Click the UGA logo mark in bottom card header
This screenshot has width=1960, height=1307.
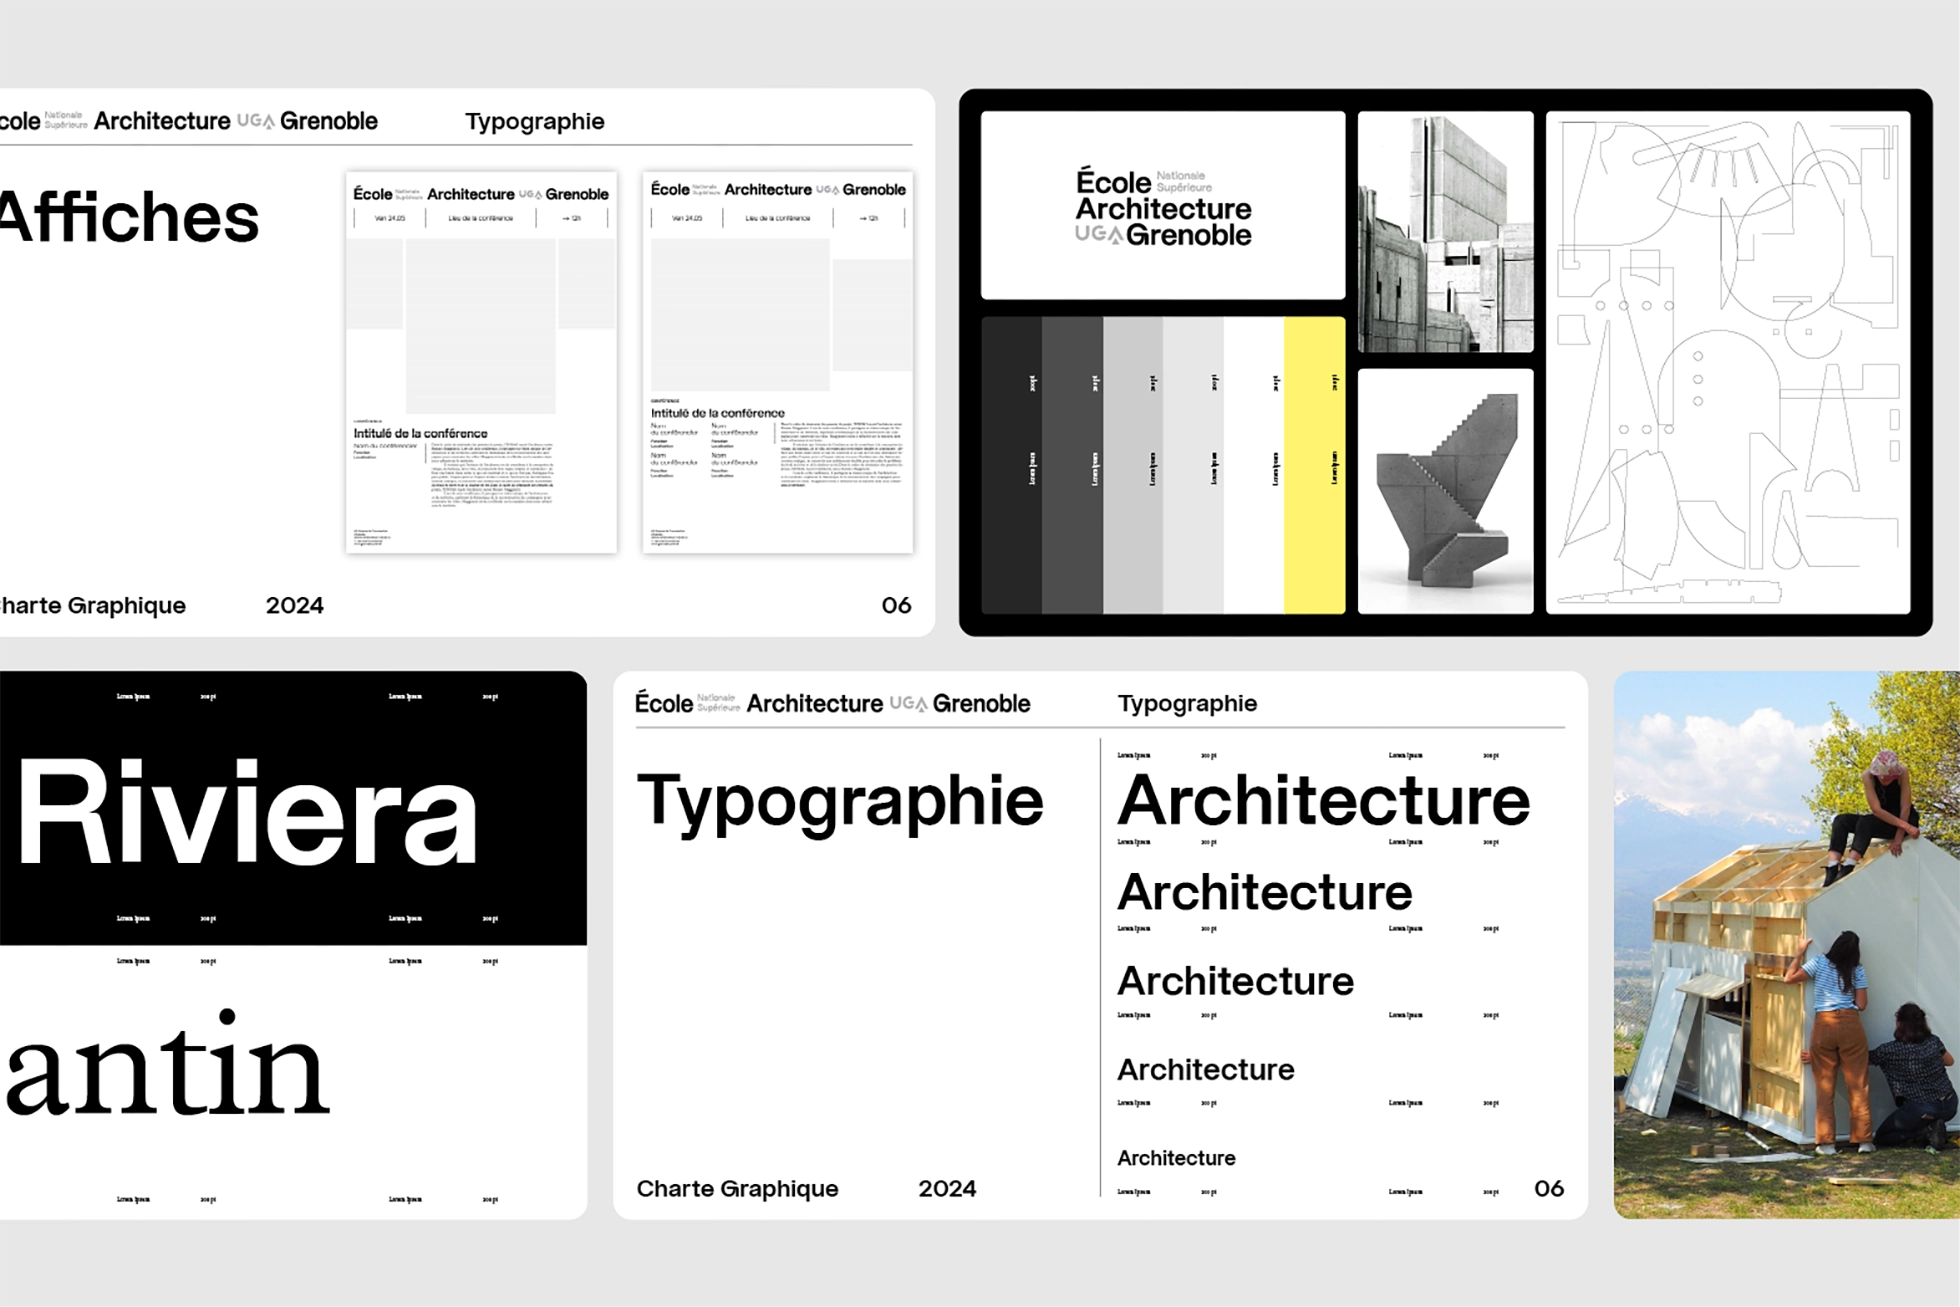908,704
